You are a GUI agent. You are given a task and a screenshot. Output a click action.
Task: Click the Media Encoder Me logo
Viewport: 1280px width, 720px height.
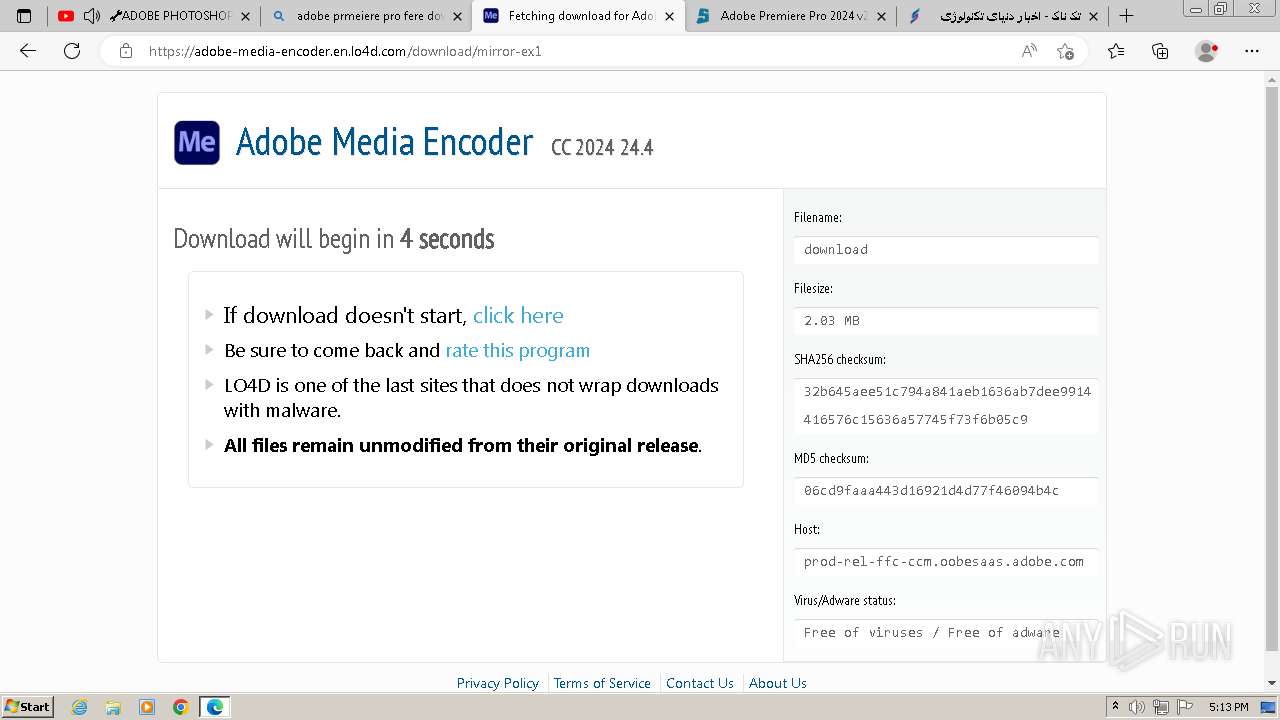[x=197, y=143]
